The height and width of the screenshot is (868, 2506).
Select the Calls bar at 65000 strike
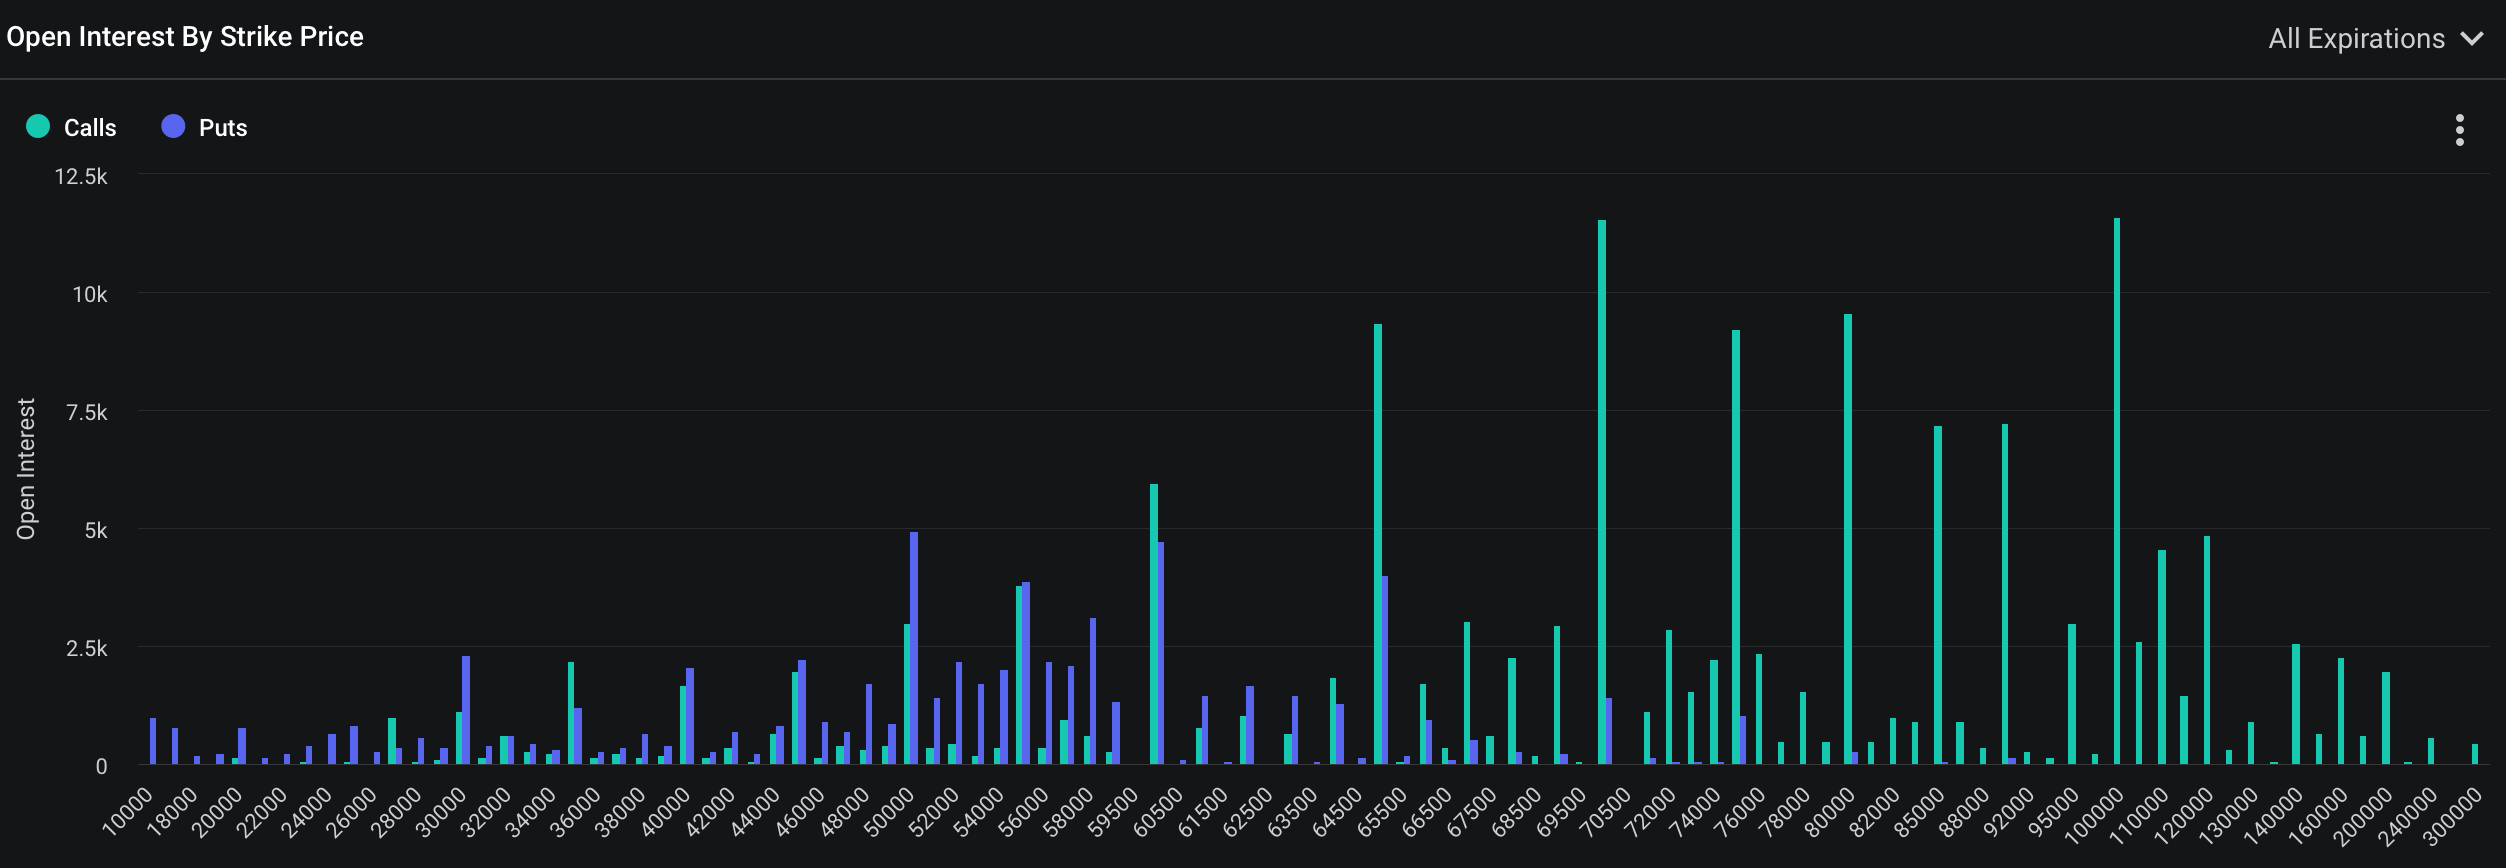coord(1378,544)
